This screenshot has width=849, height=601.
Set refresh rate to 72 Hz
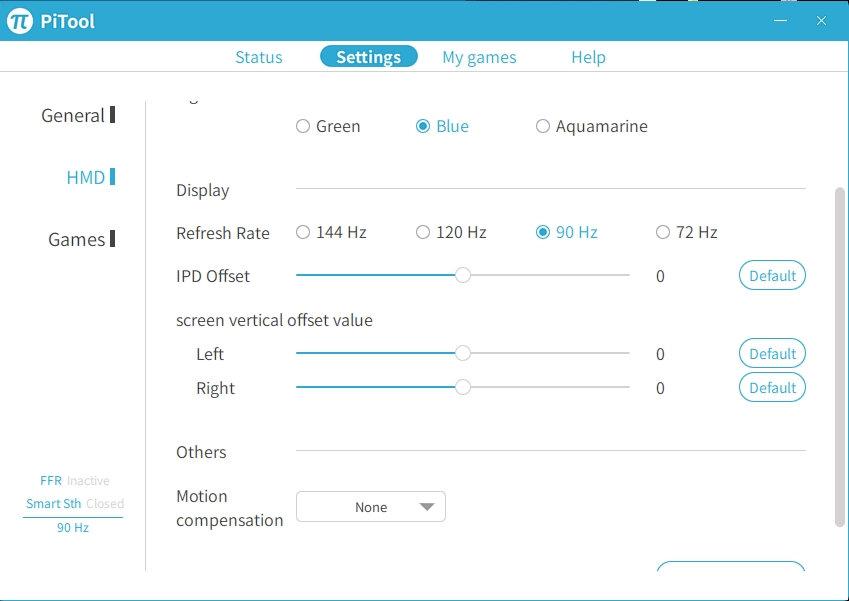663,233
